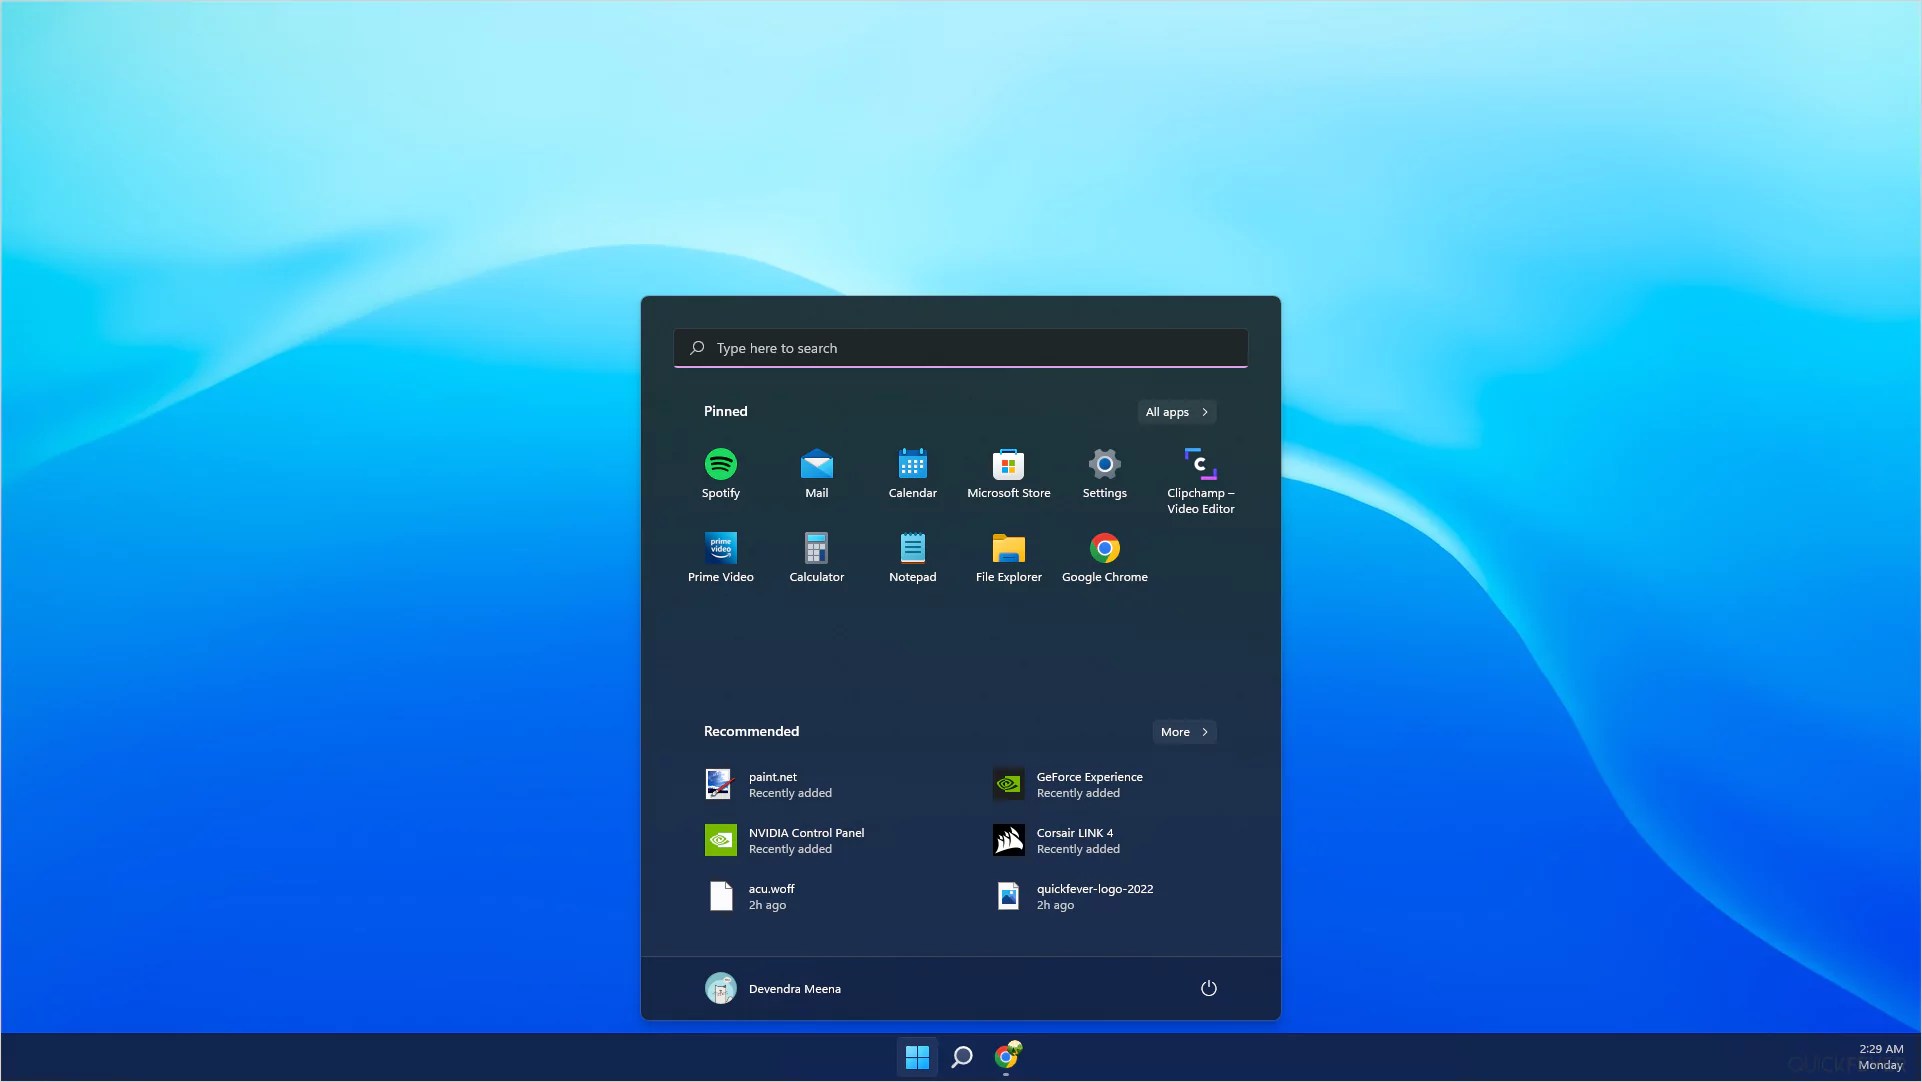Click the Windows Start button on the taskbar
Viewport: 1922px width, 1082px height.
(917, 1056)
